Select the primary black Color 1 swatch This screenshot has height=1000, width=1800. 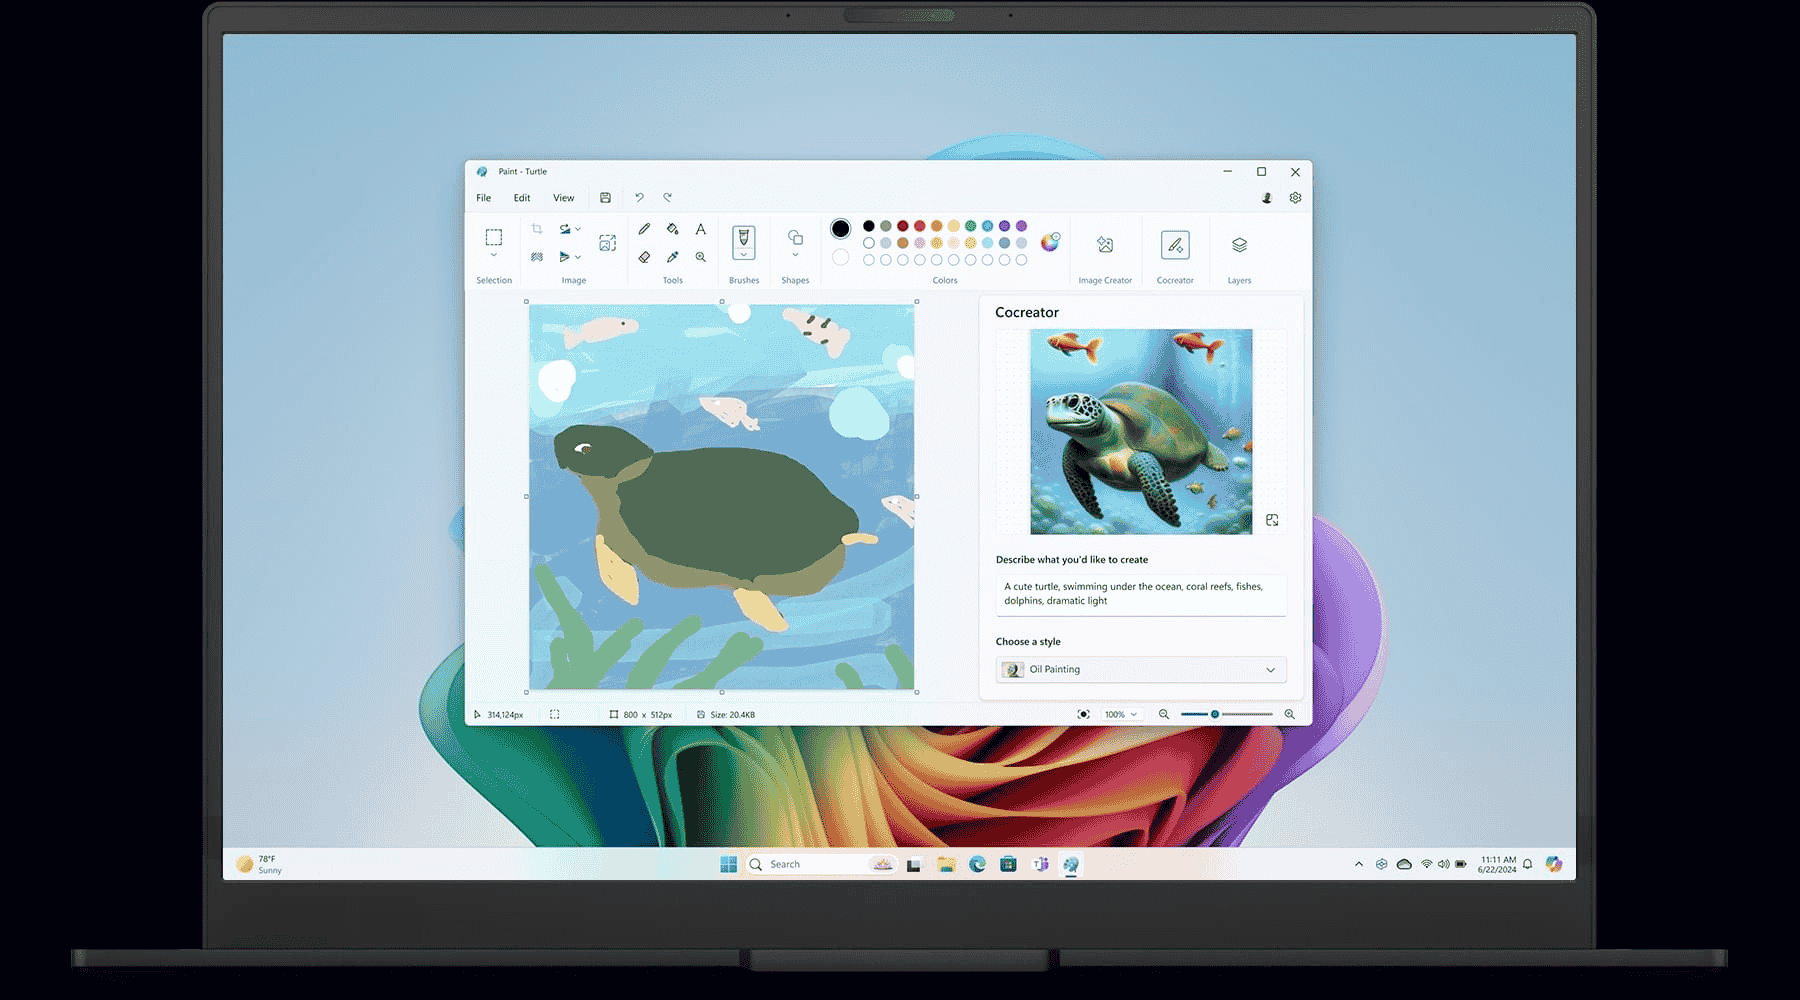click(841, 229)
